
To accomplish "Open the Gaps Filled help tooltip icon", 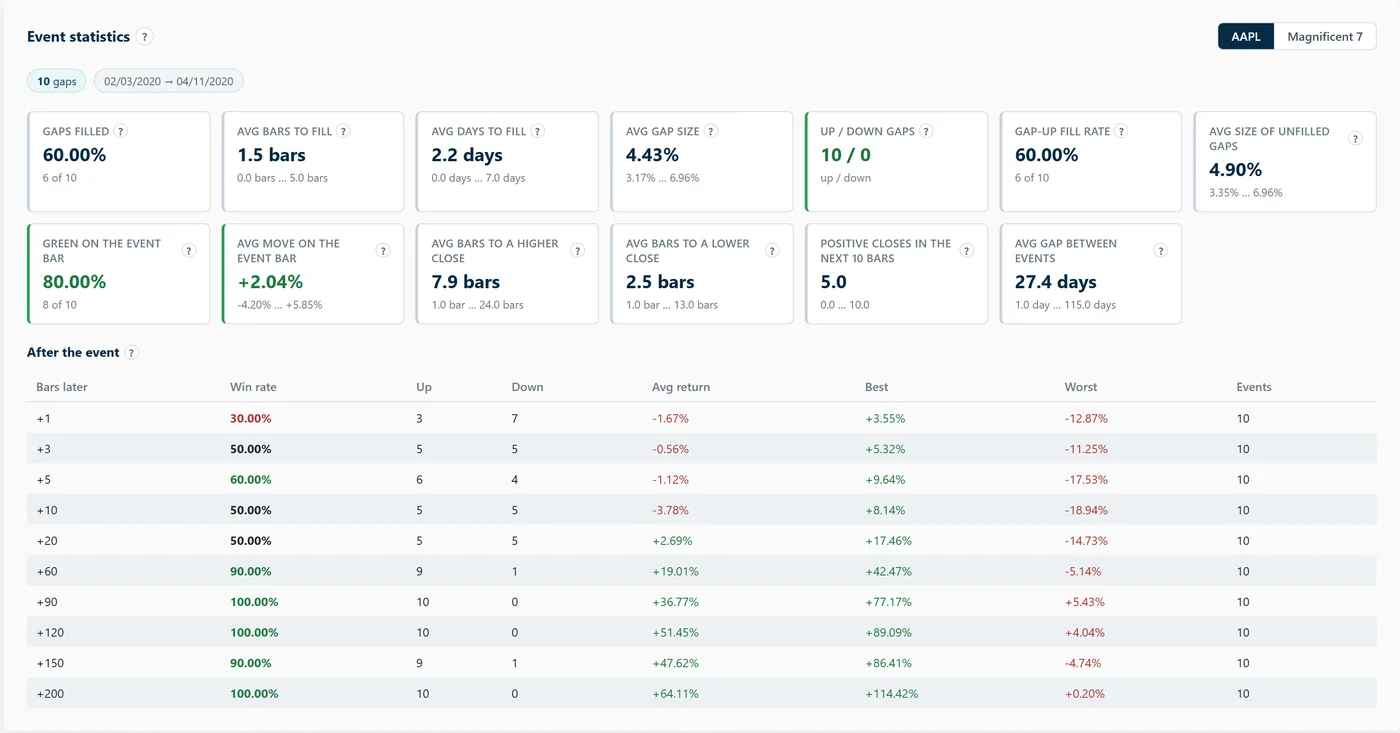I will click(121, 131).
